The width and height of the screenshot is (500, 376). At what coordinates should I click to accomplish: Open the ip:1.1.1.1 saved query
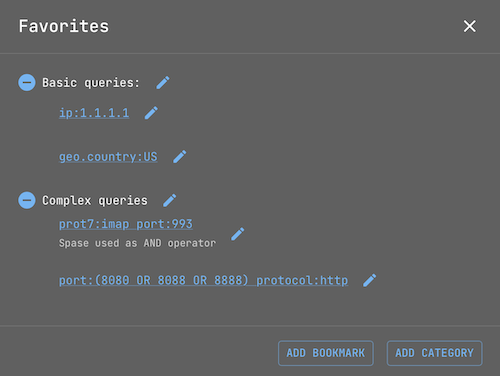tap(94, 113)
